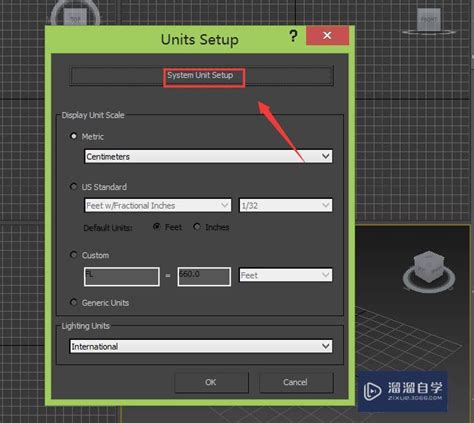Click the help question mark icon
Screen dimensions: 474x423
293,35
